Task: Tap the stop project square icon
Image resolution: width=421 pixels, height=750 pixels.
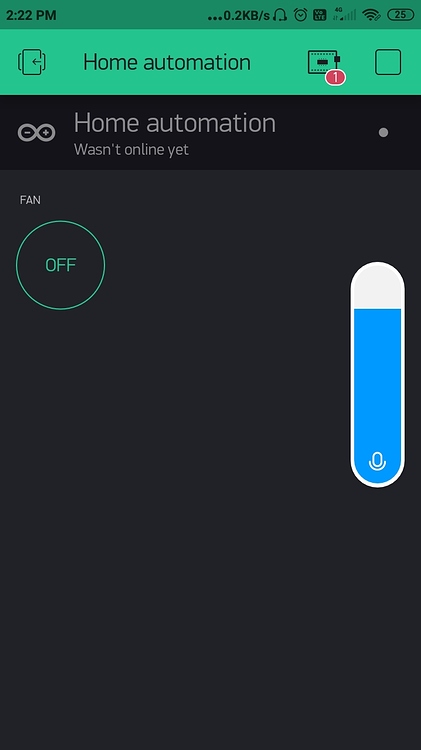Action: coord(388,62)
